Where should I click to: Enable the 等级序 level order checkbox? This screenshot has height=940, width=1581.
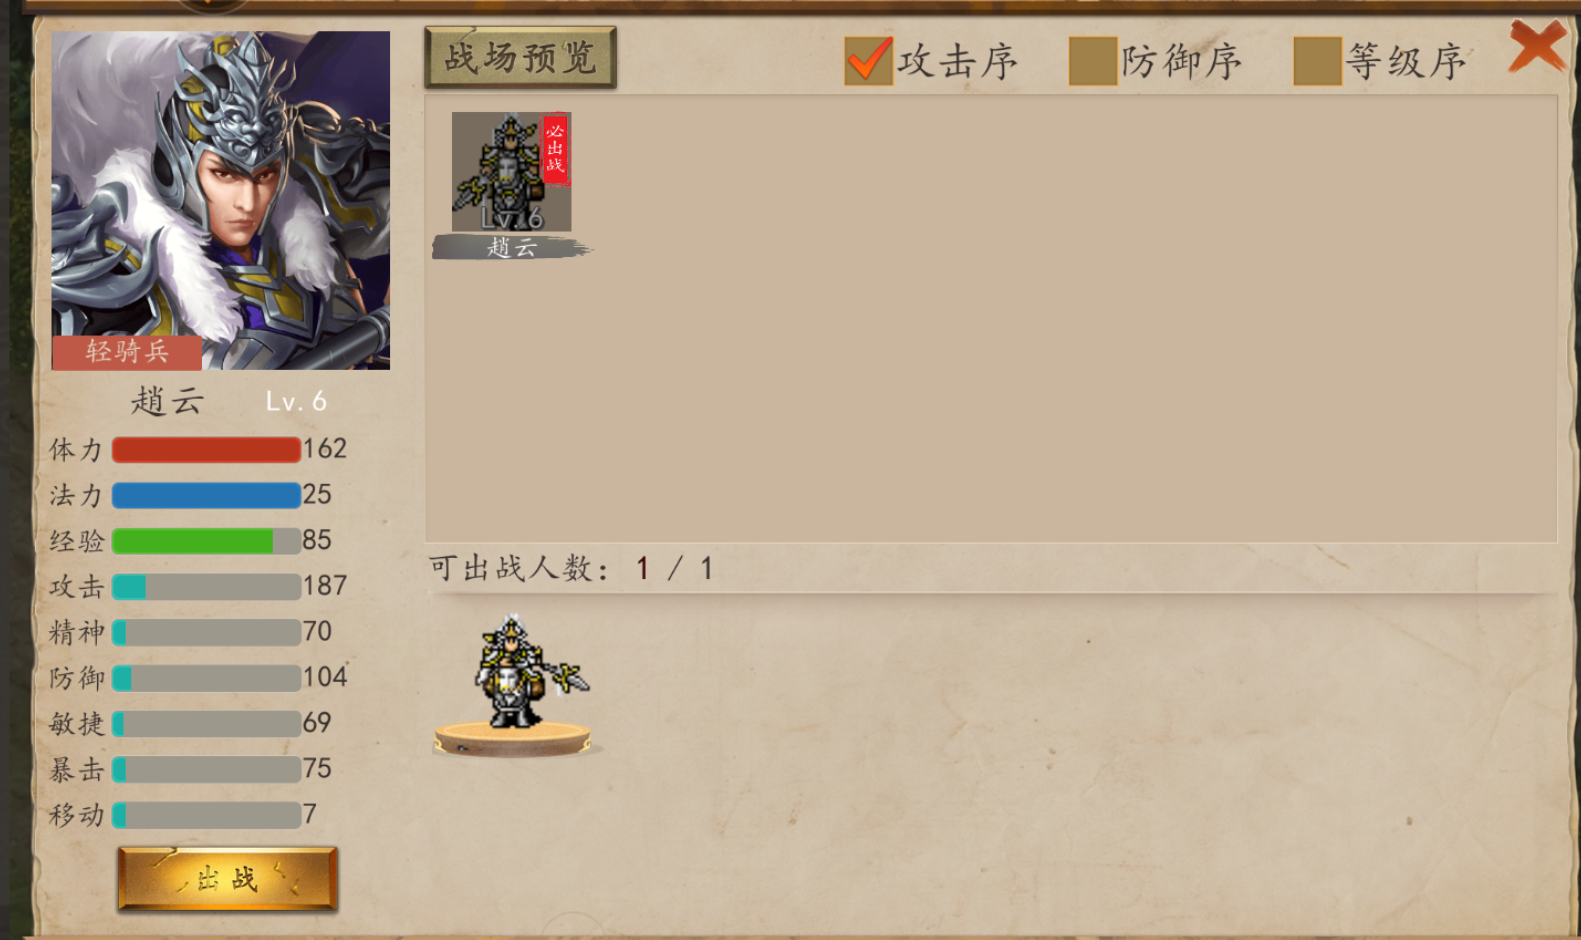pyautogui.click(x=1317, y=61)
